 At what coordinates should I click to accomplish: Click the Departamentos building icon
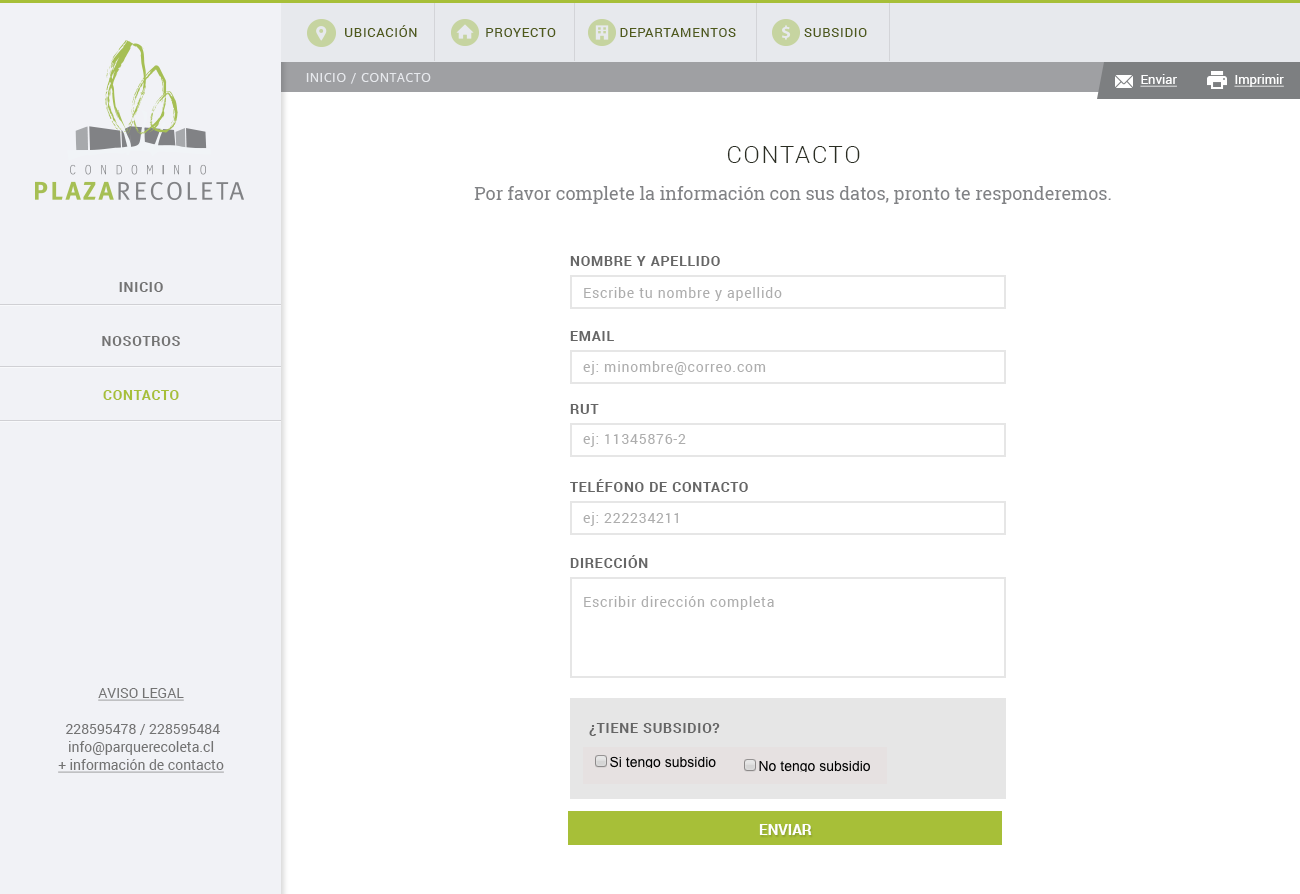[x=602, y=33]
